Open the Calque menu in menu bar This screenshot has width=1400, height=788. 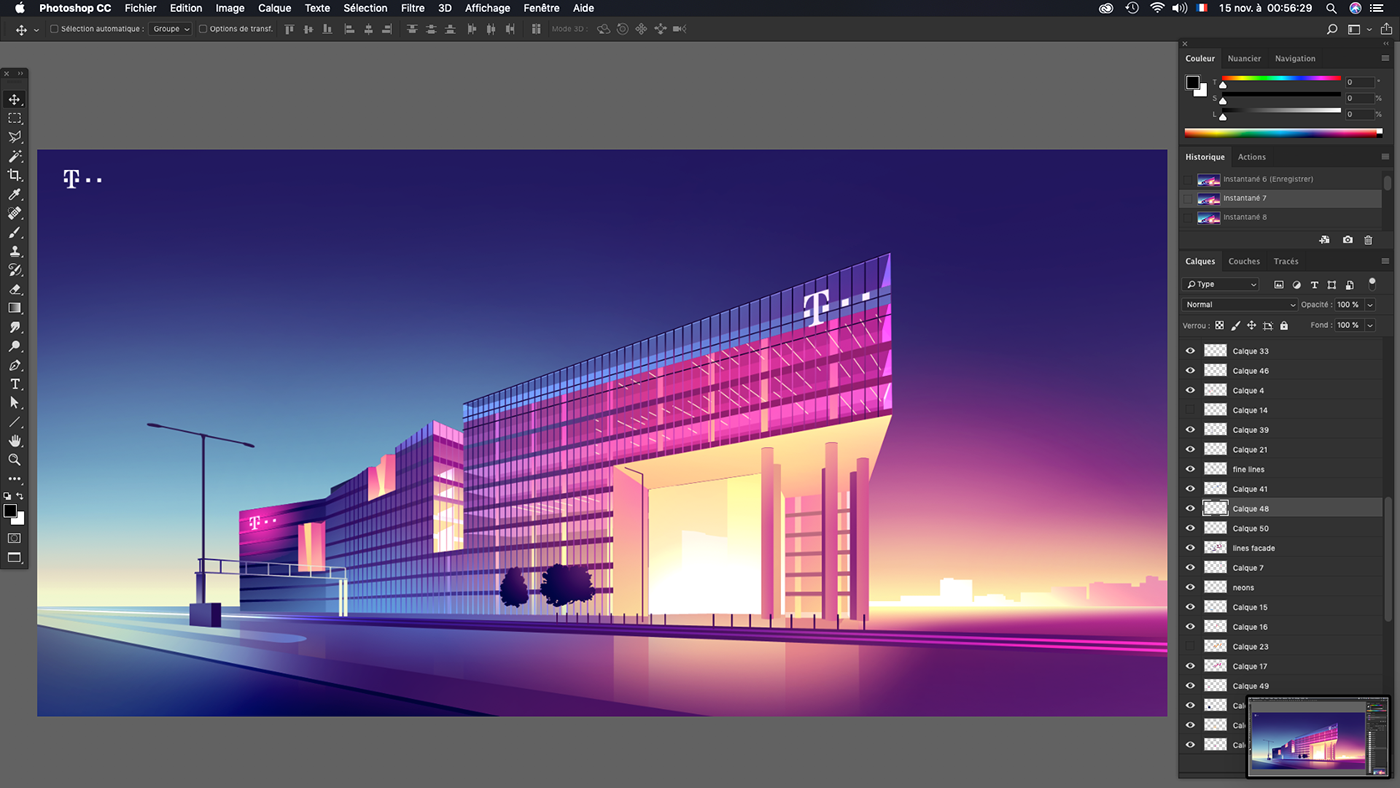tap(274, 8)
